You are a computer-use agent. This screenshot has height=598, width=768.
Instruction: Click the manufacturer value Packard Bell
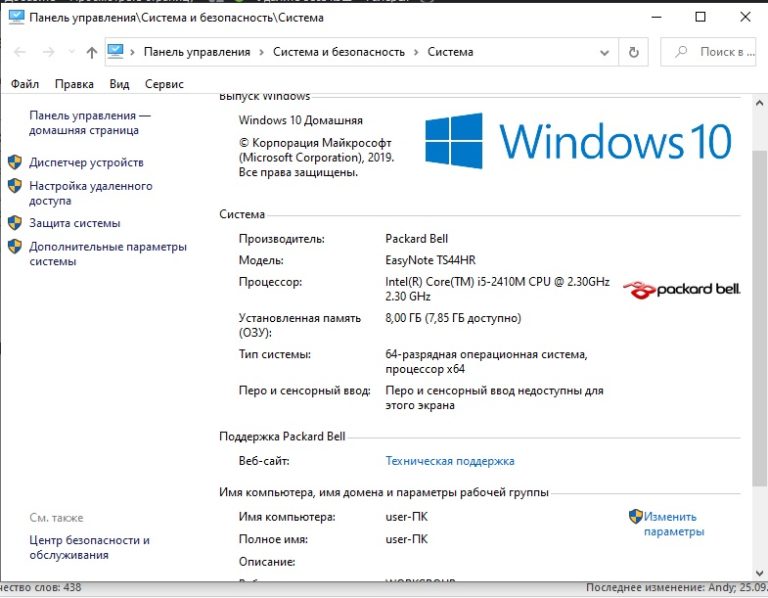416,239
